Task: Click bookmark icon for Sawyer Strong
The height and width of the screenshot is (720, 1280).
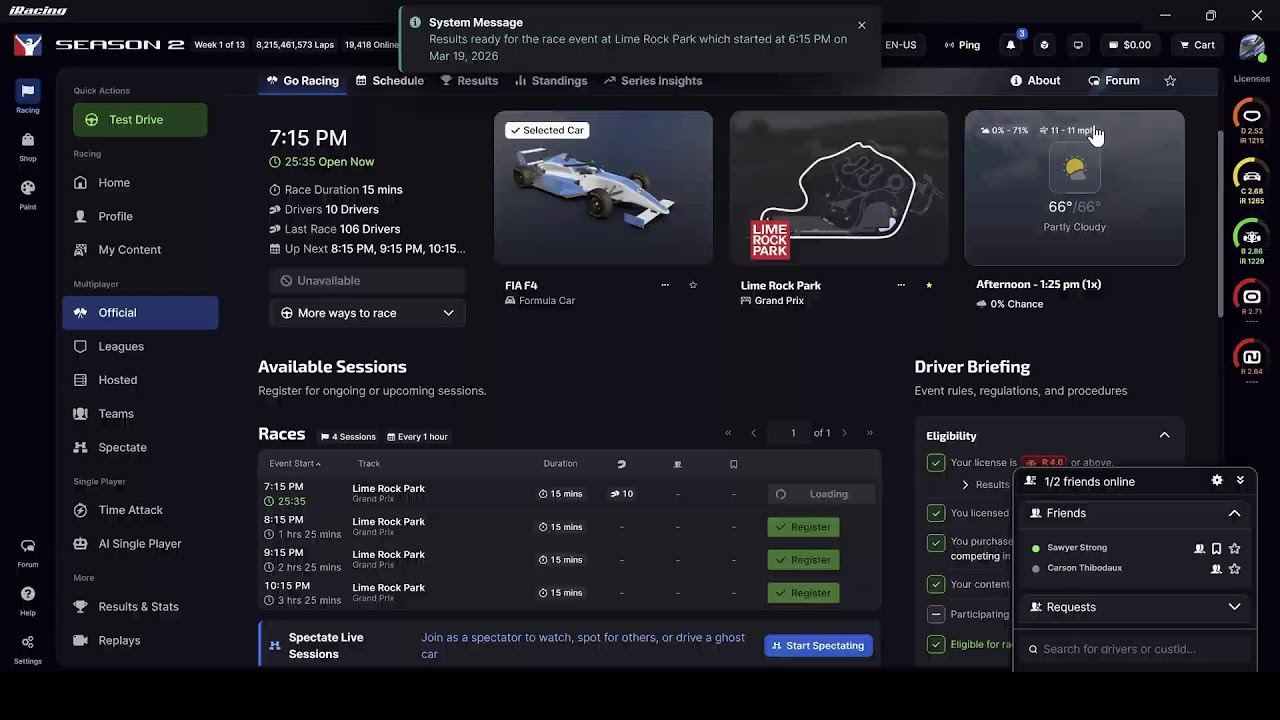Action: pos(1216,549)
